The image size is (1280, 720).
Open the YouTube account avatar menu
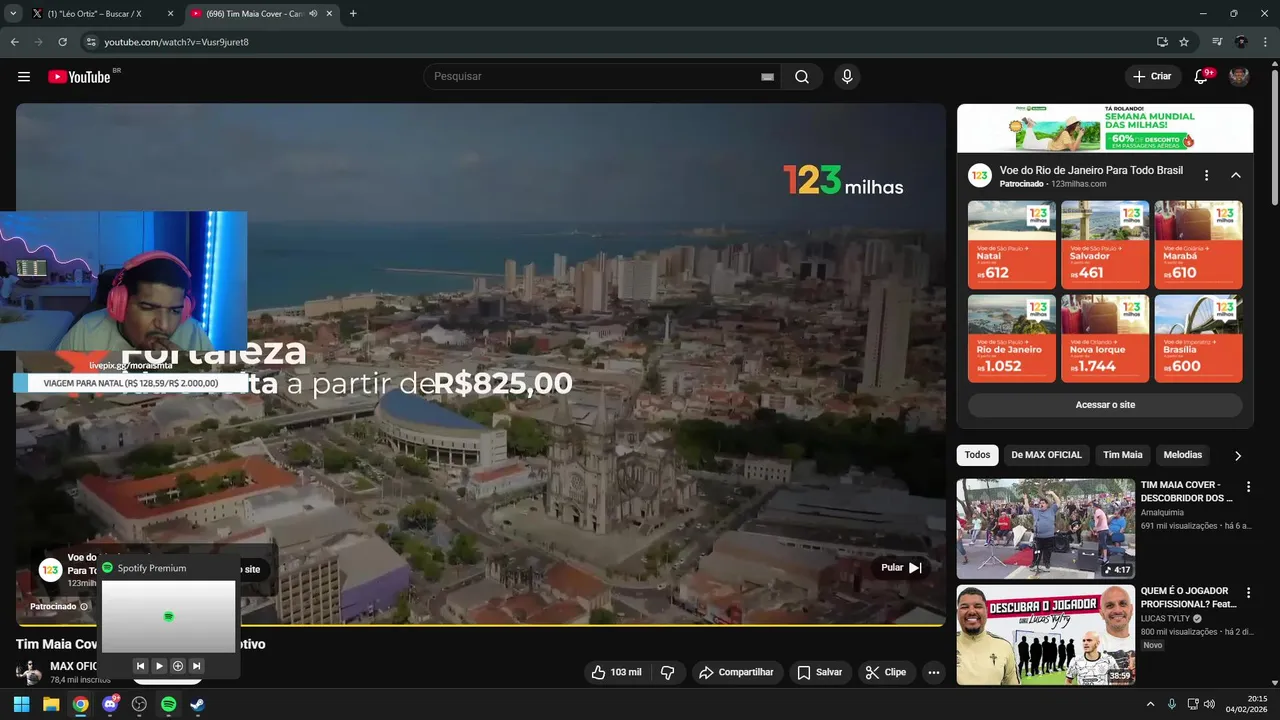[x=1239, y=77]
